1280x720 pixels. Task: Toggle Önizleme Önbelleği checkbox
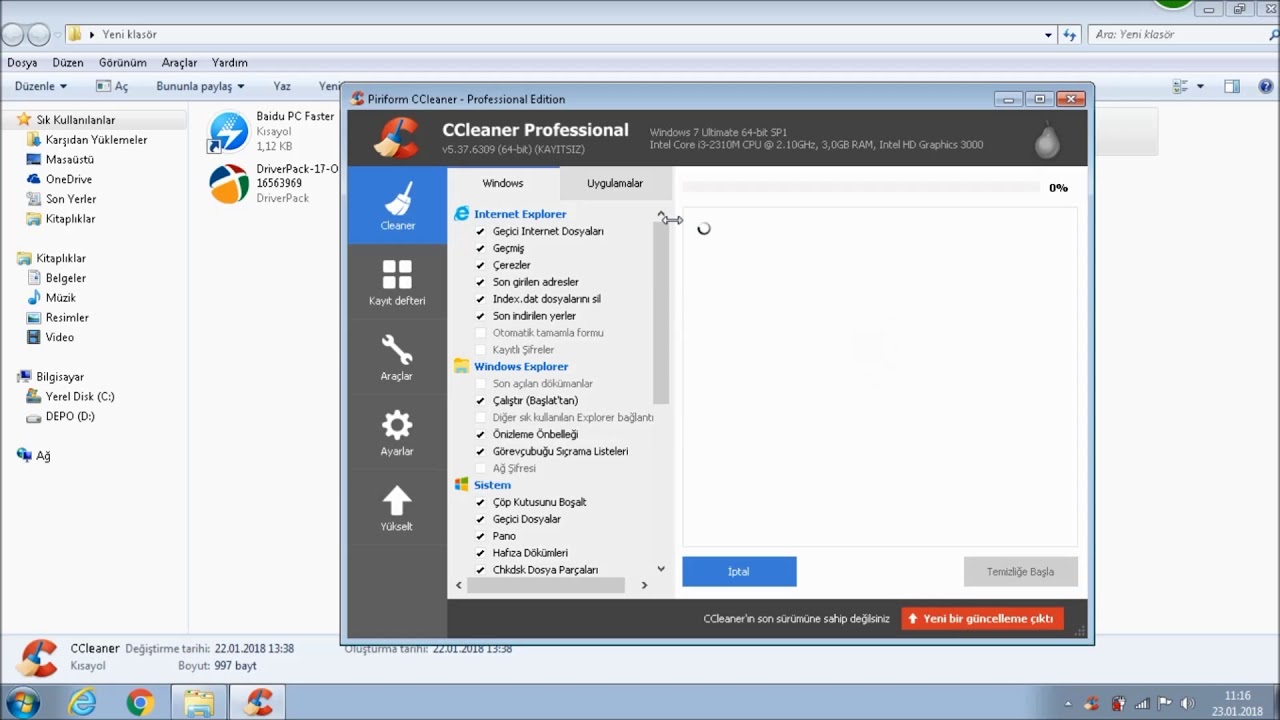[480, 434]
